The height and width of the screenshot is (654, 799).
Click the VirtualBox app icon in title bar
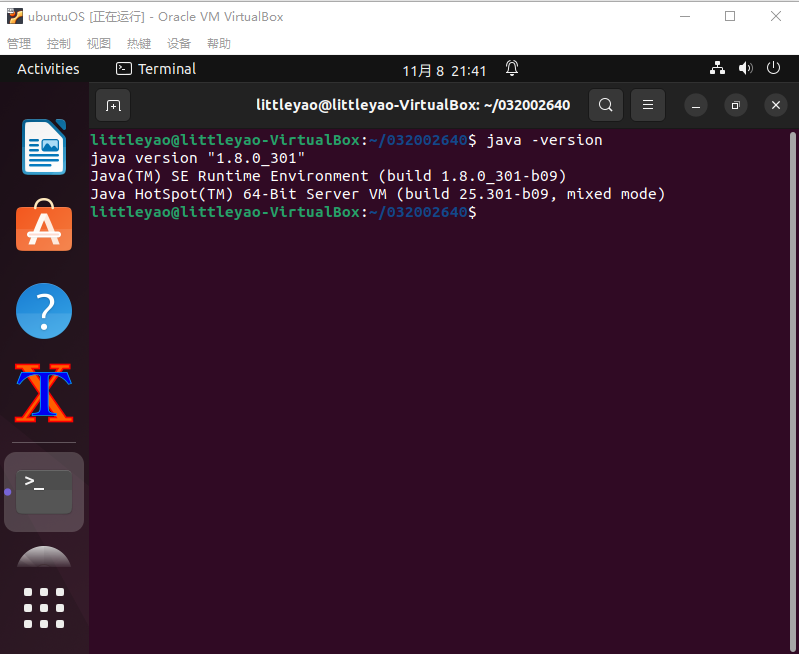pos(15,16)
